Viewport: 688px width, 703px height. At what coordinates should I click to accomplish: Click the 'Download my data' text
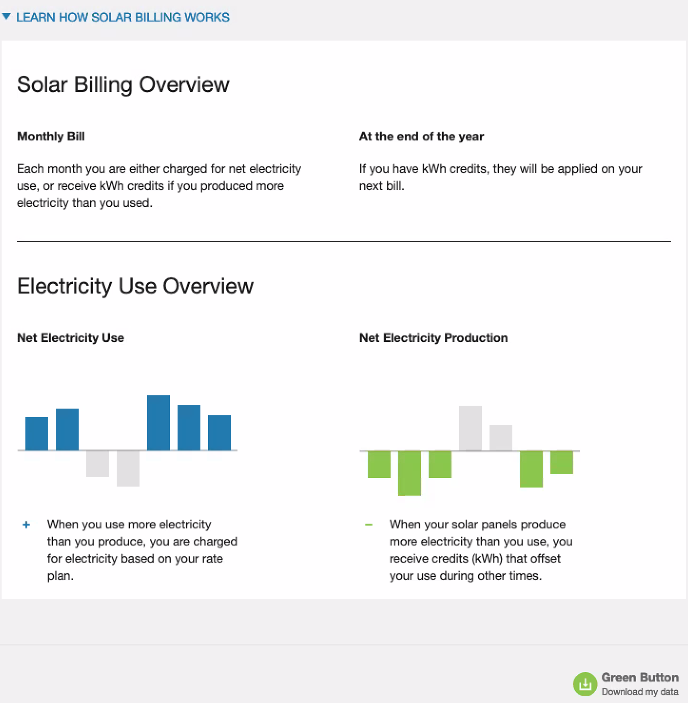[x=640, y=692]
